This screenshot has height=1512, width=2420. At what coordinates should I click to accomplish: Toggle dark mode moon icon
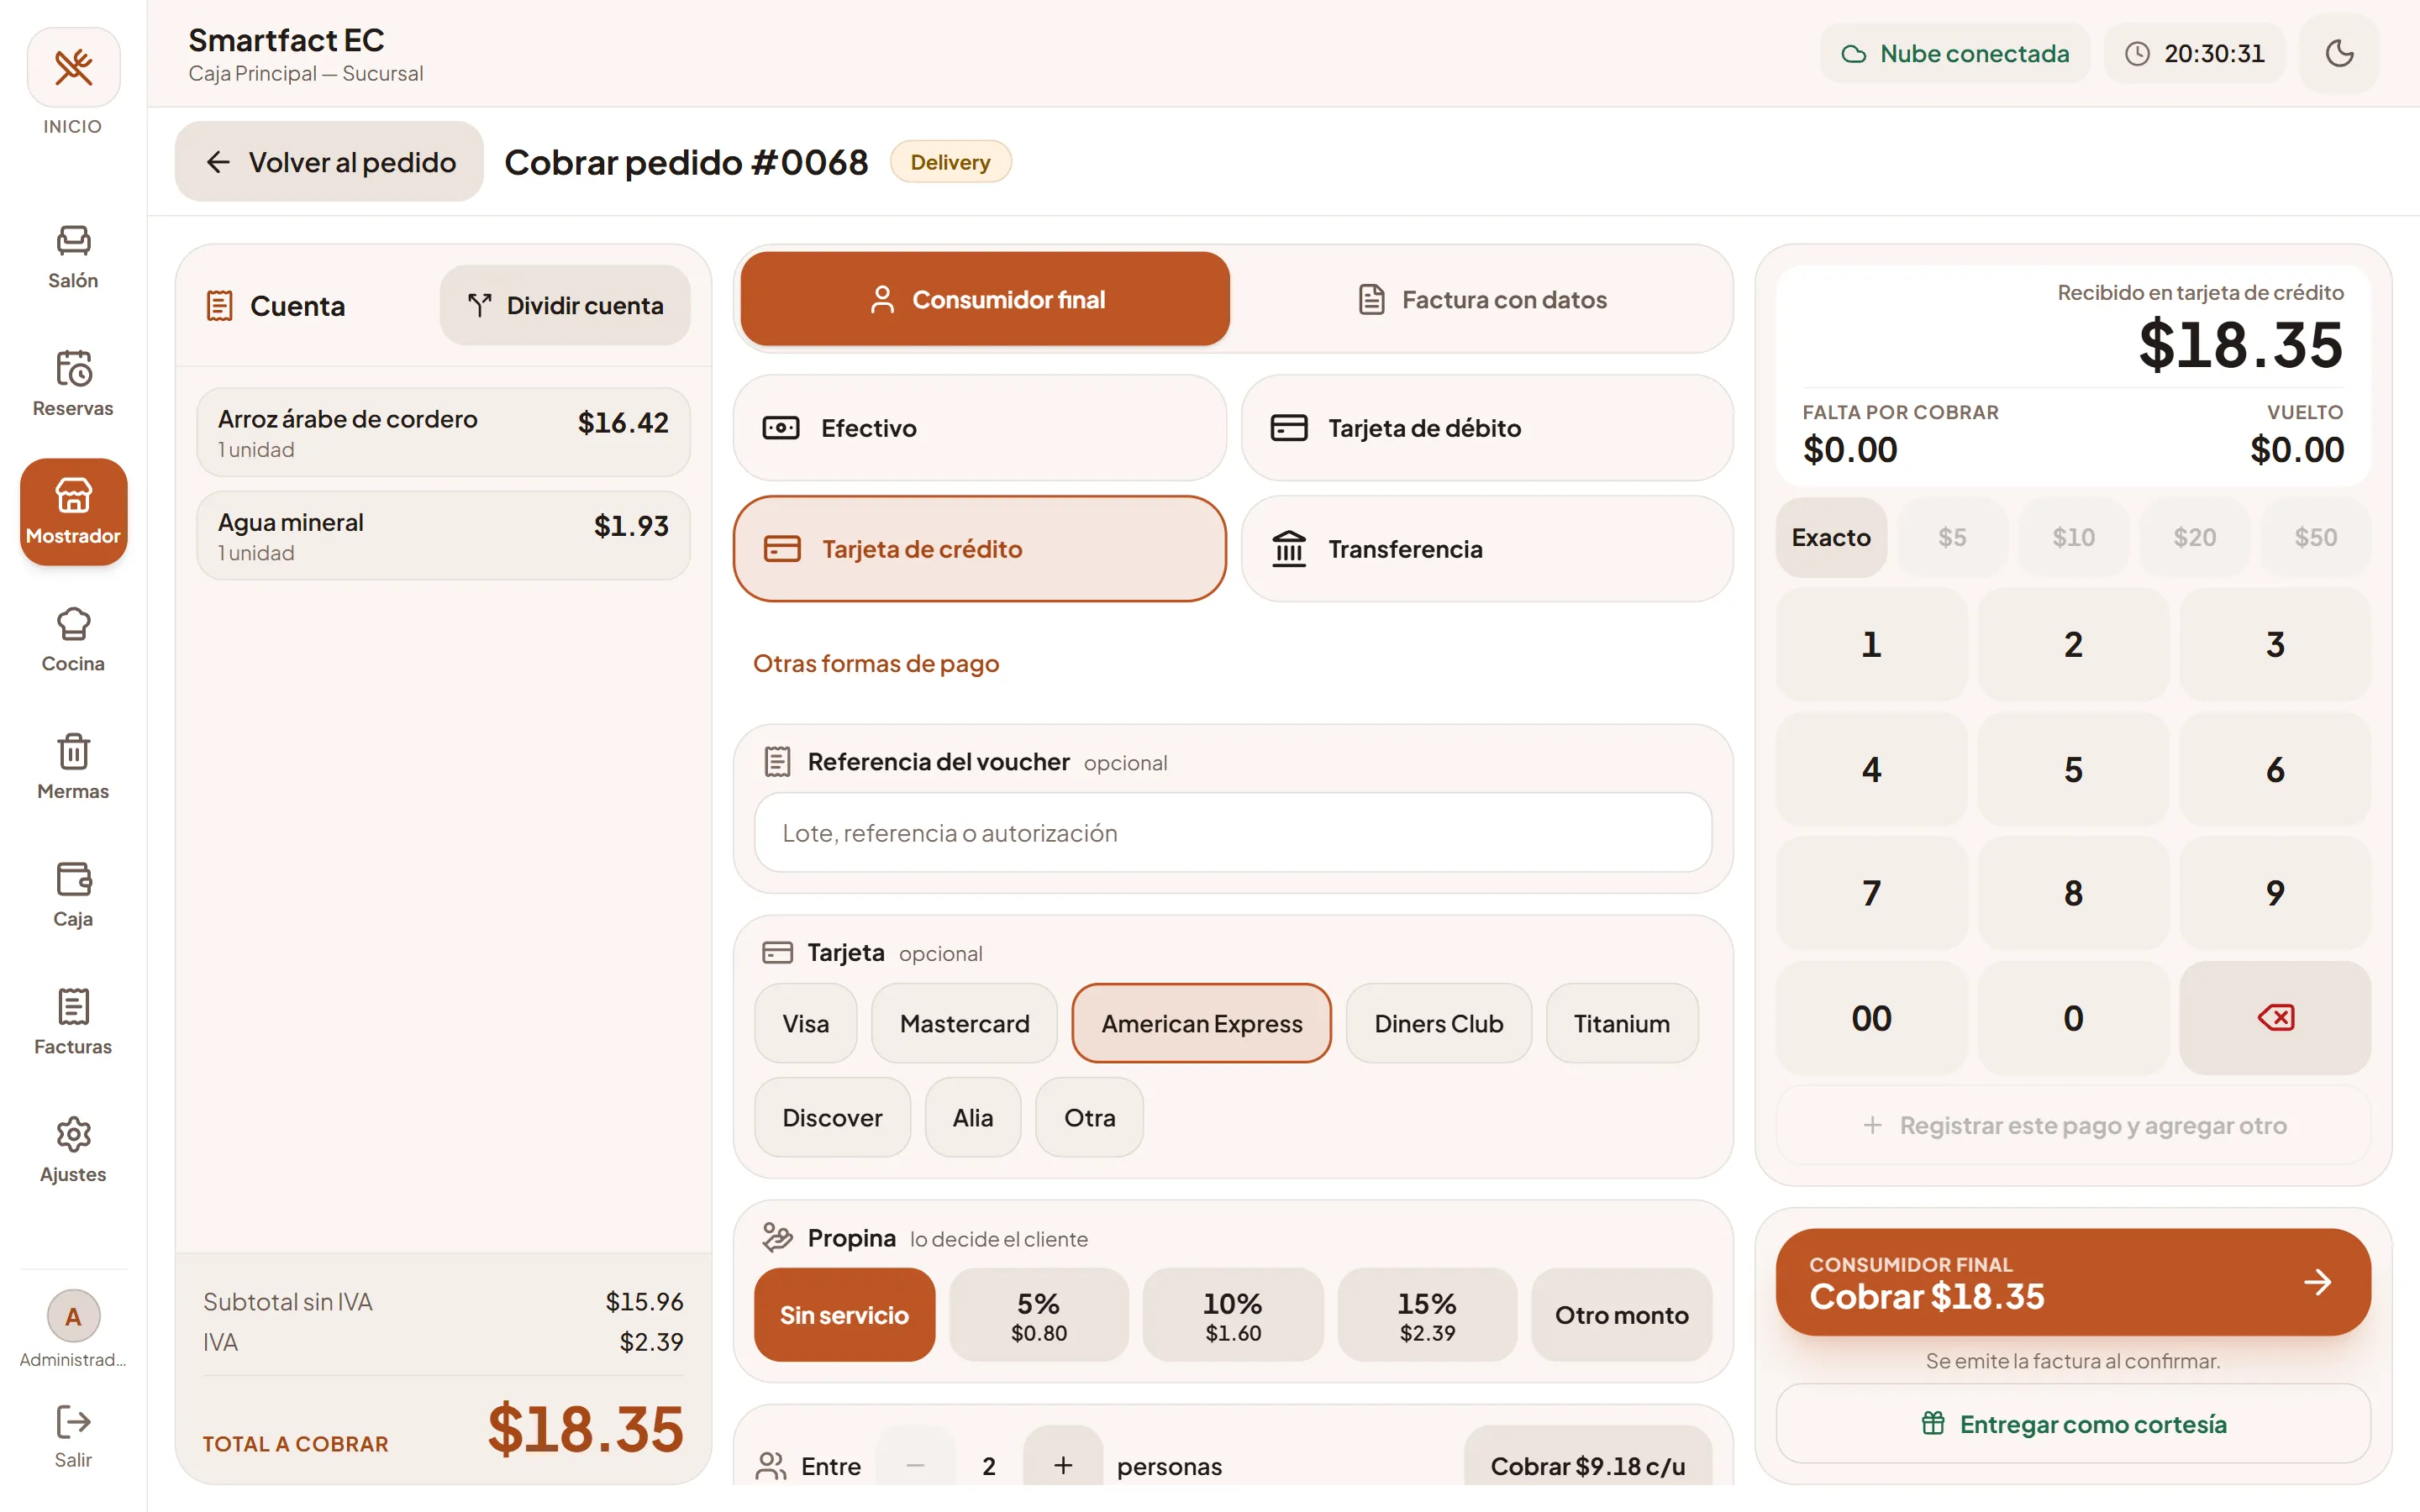click(x=2339, y=53)
